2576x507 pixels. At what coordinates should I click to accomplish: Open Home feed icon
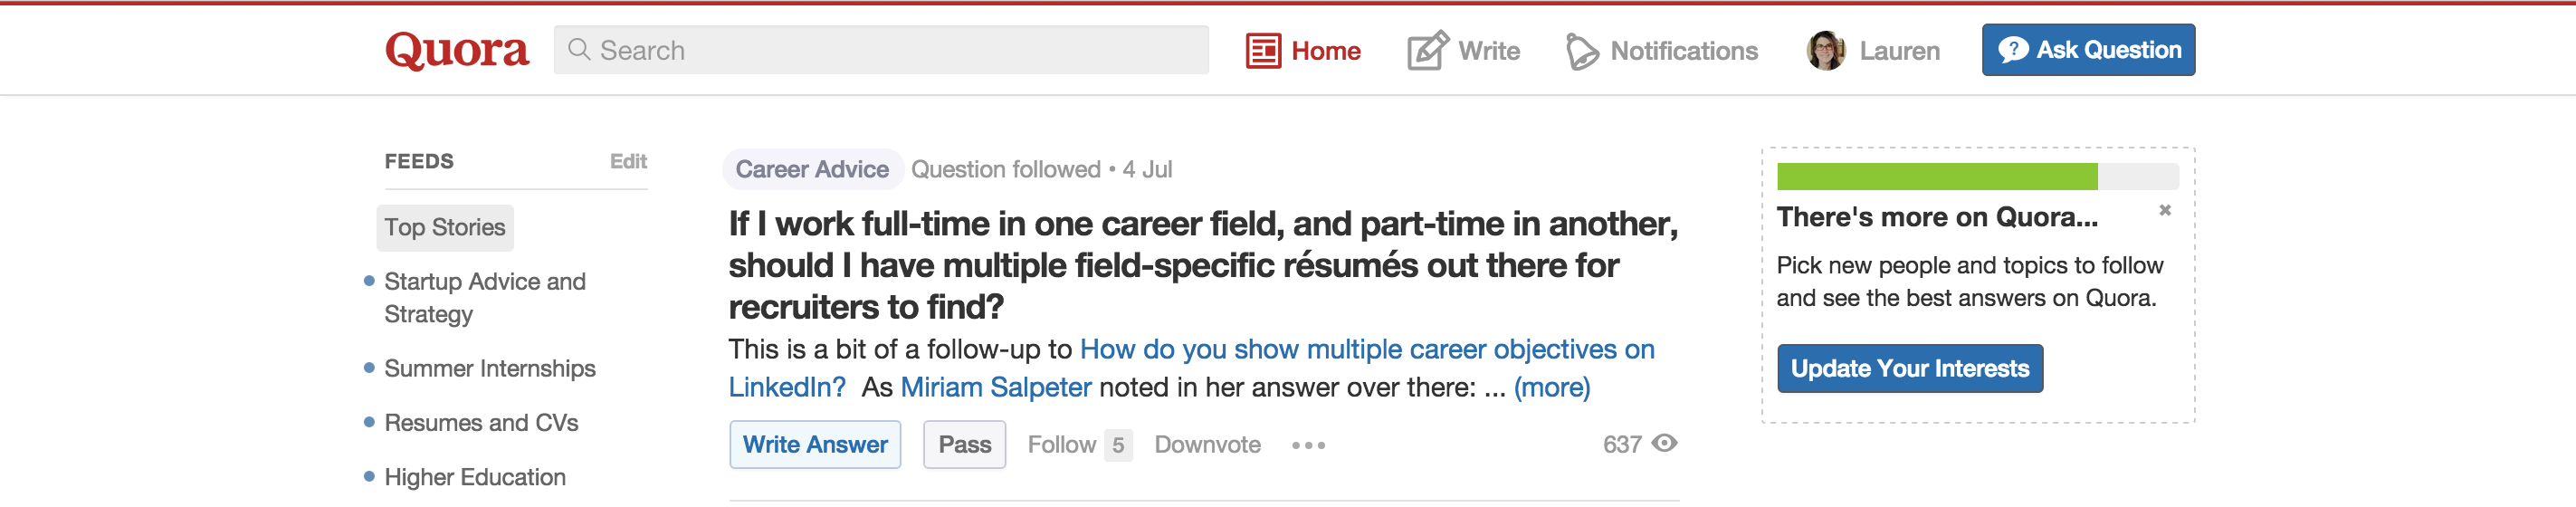click(x=1263, y=51)
